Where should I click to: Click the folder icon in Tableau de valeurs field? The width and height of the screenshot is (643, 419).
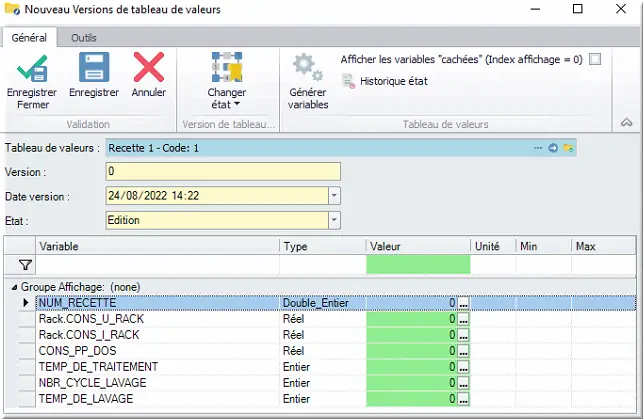pyautogui.click(x=567, y=148)
